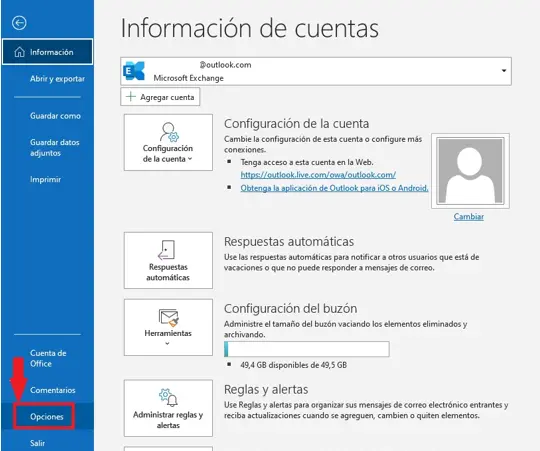
Task: Click the Cambiar link under the photo
Action: tap(468, 217)
